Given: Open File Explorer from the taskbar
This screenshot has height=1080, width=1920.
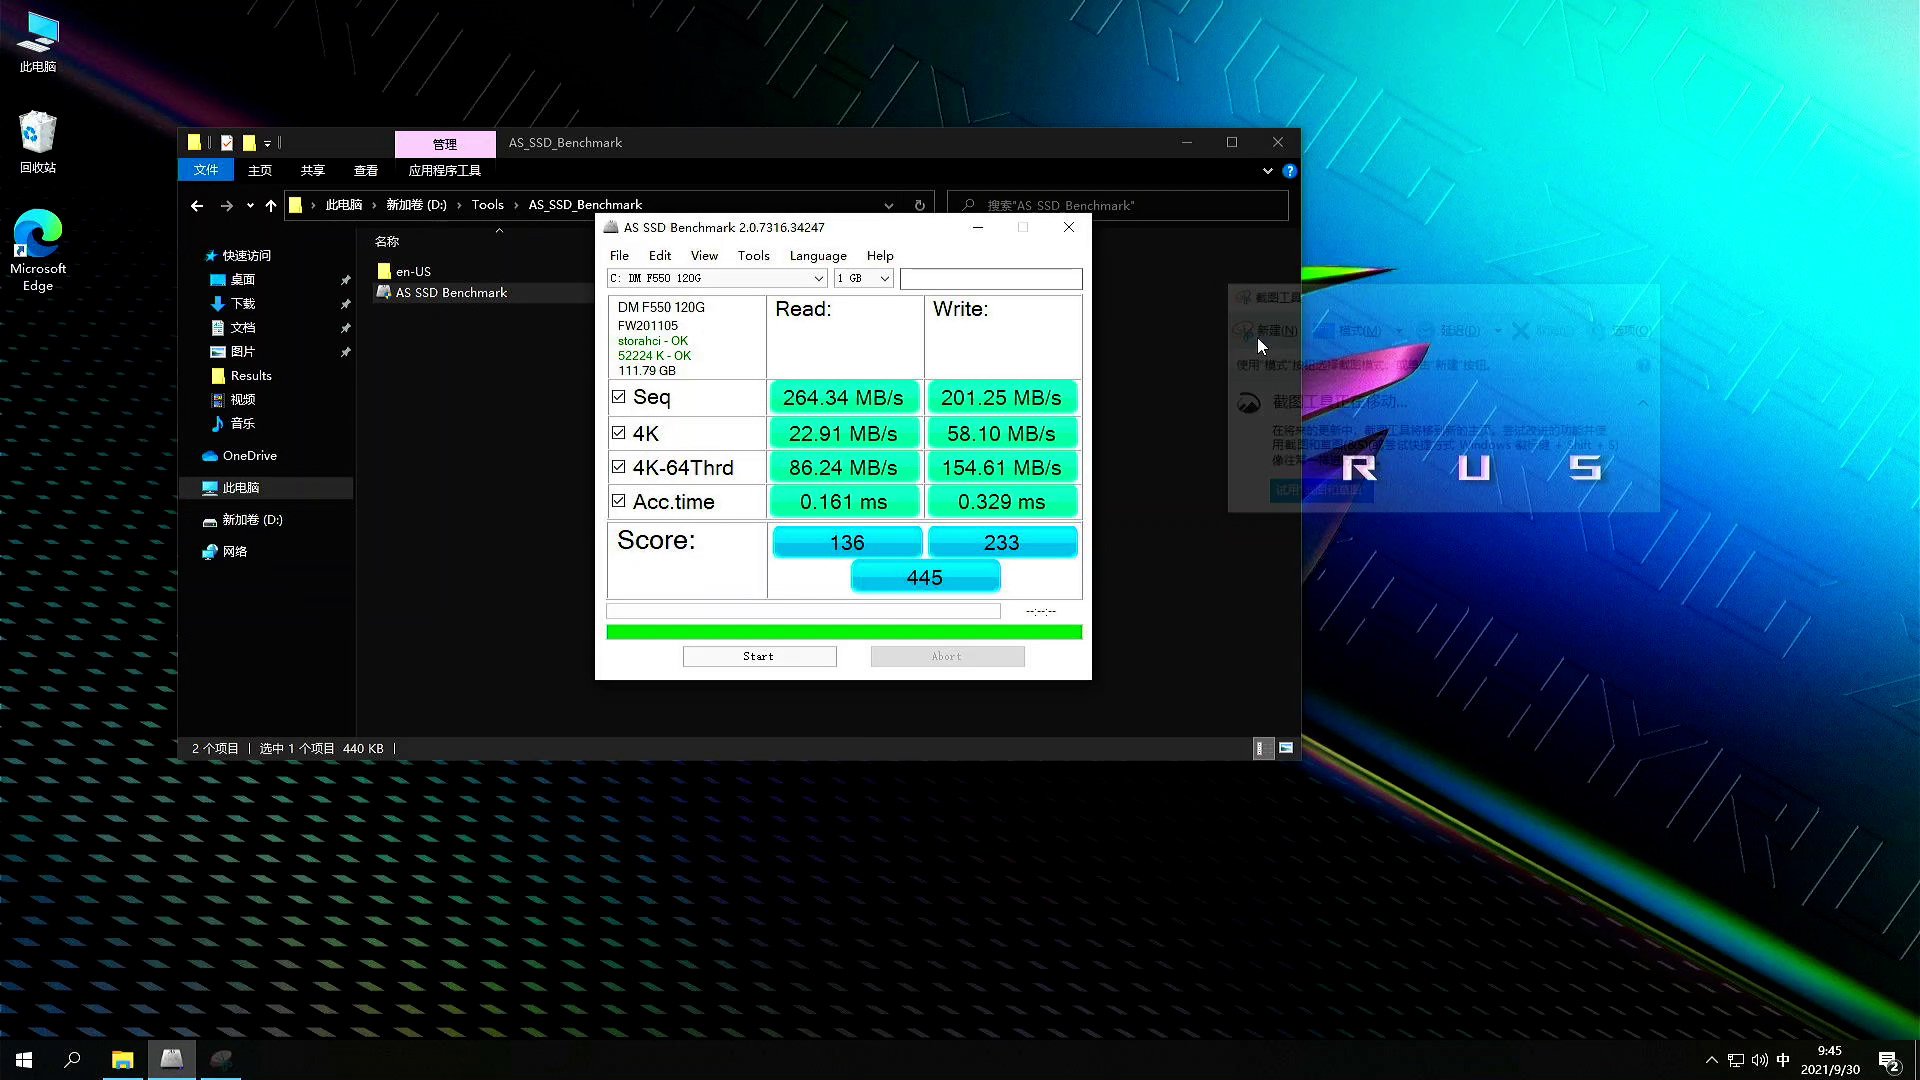Looking at the screenshot, I should [122, 1060].
